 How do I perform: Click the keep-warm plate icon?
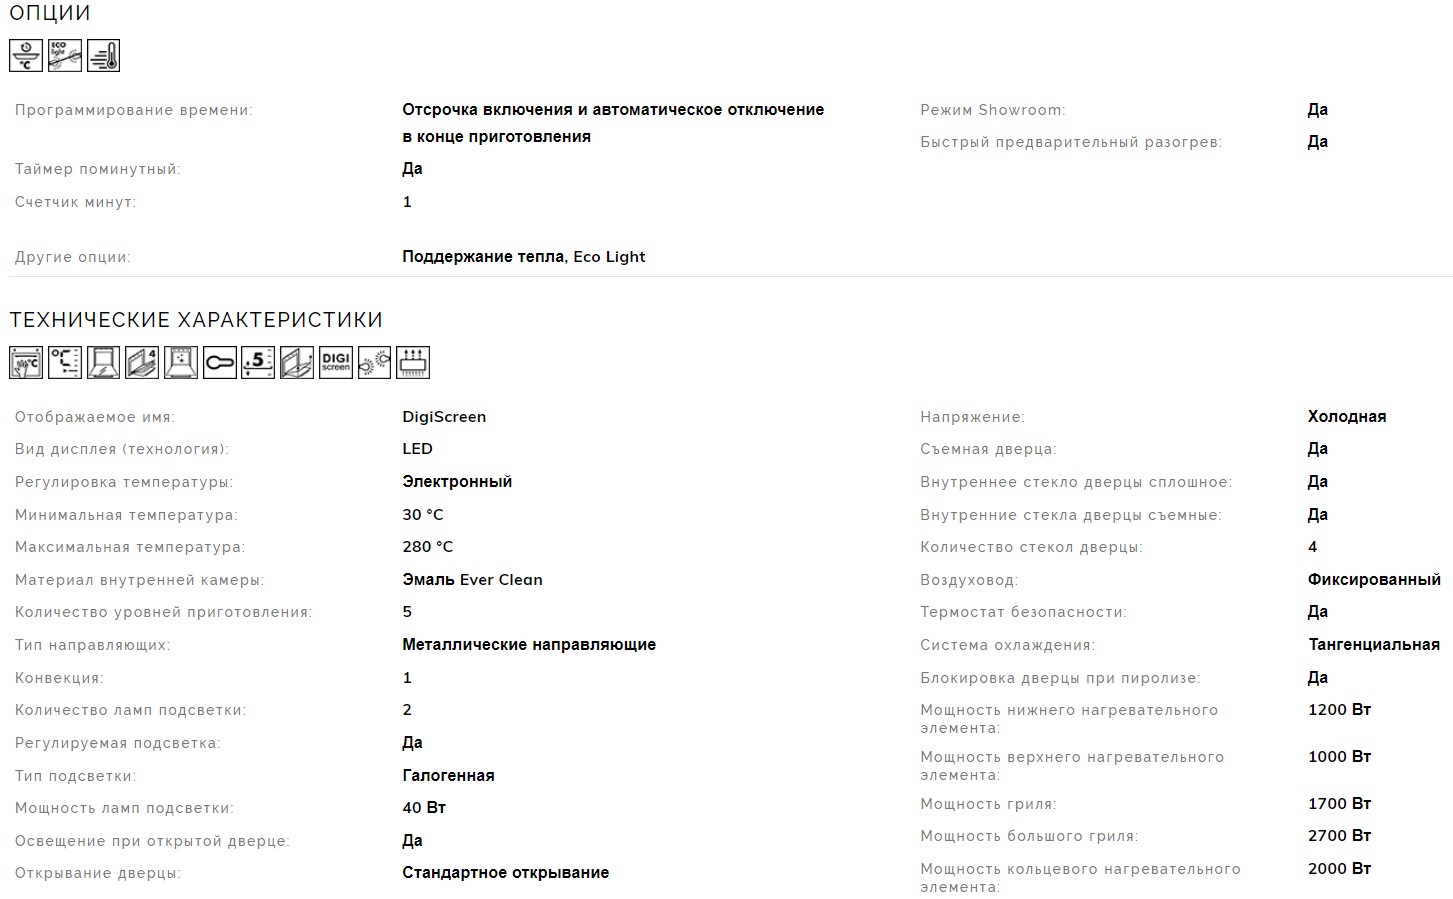(x=26, y=56)
